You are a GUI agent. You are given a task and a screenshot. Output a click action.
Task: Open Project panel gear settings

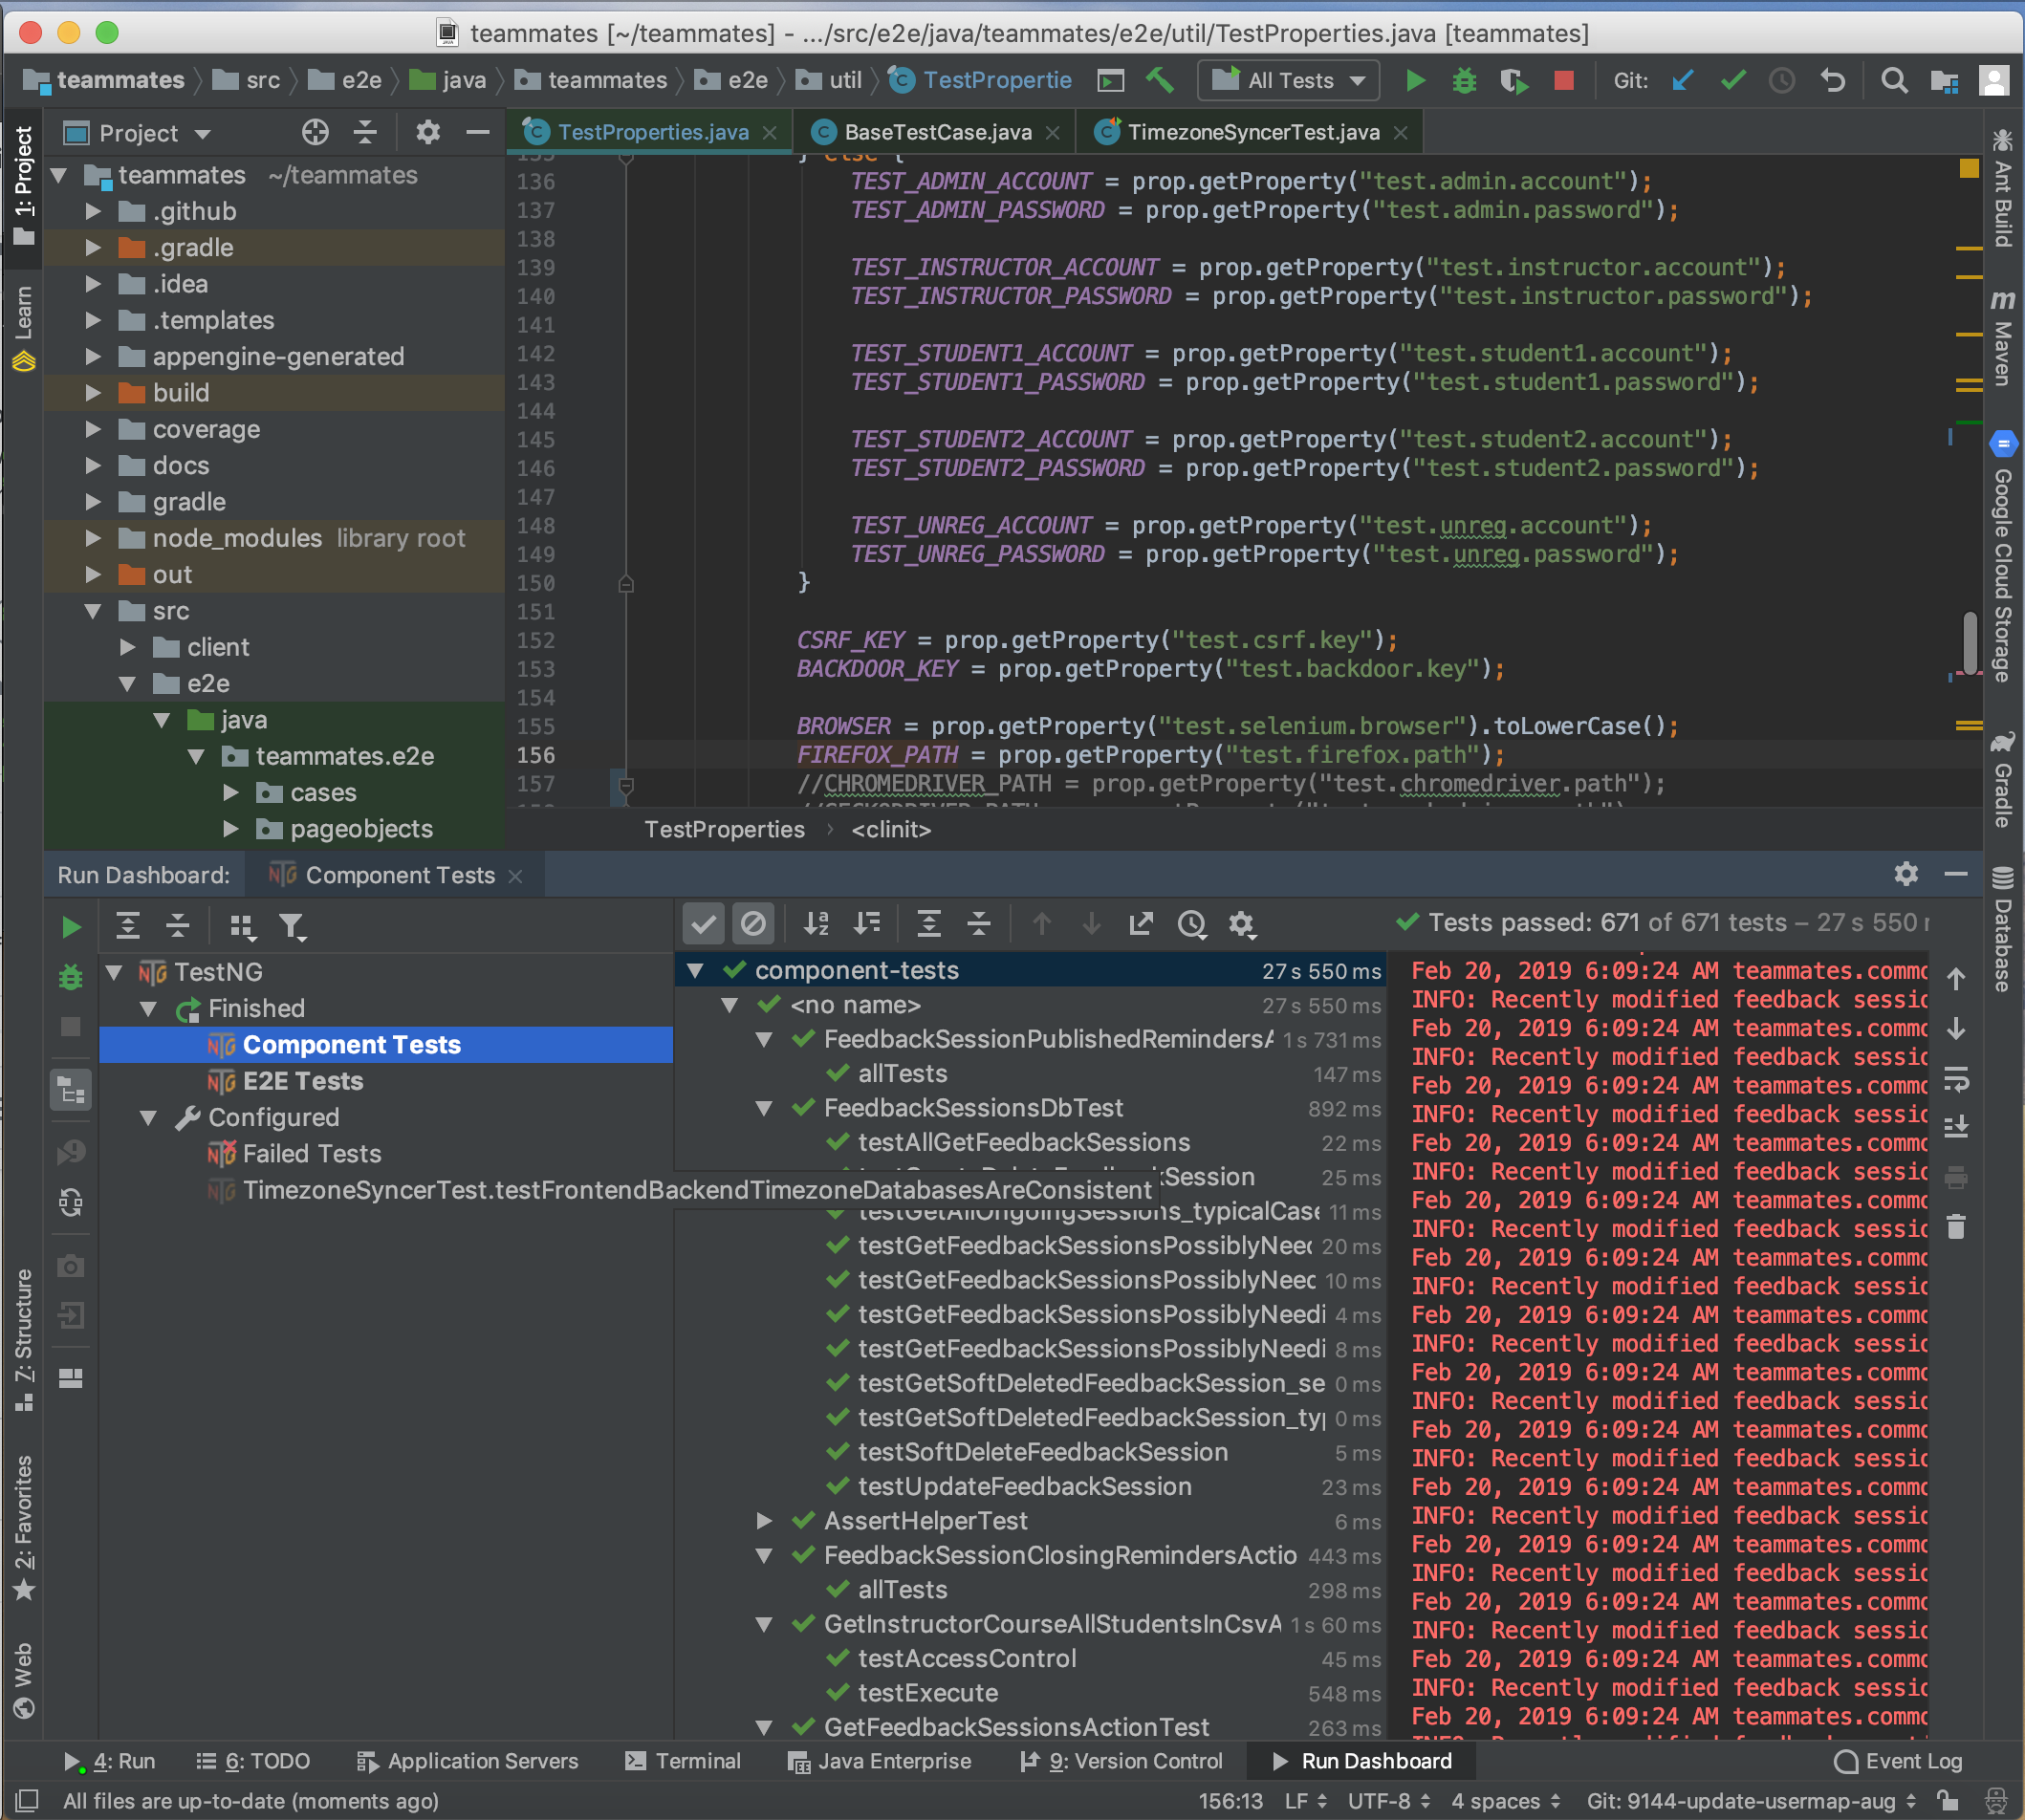click(x=428, y=132)
